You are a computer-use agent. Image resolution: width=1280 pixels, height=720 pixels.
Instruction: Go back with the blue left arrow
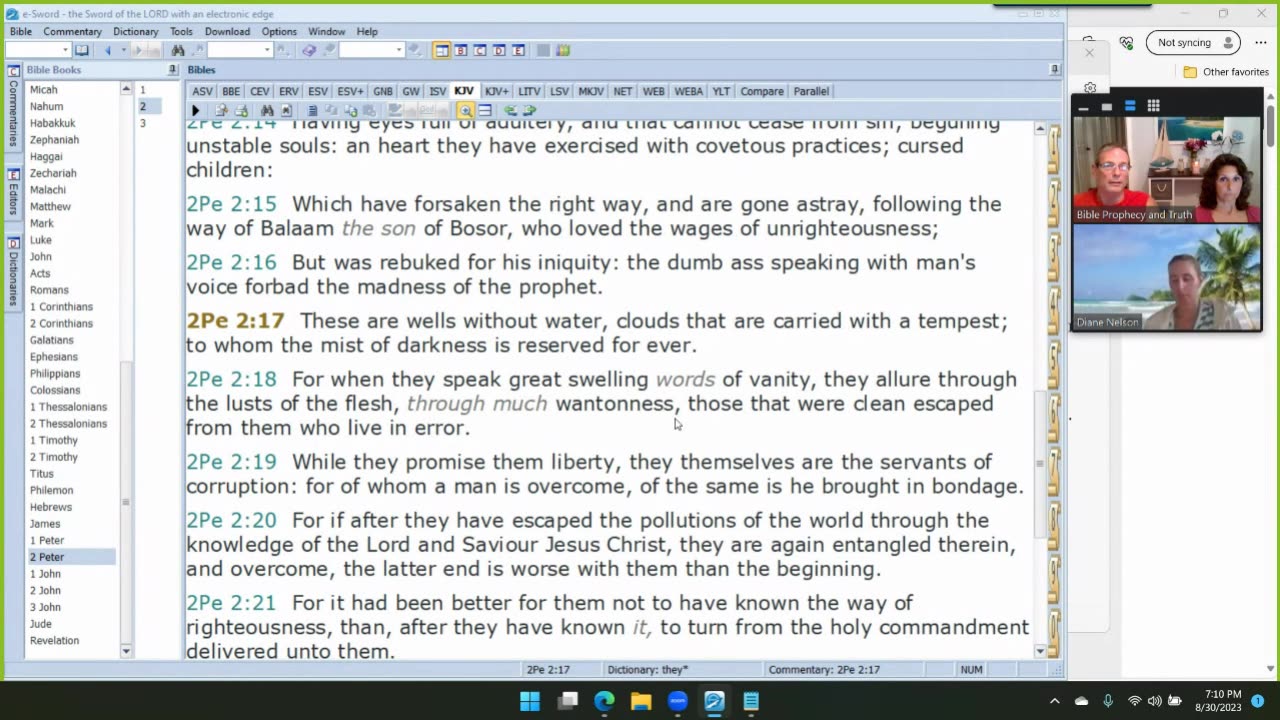coord(108,50)
